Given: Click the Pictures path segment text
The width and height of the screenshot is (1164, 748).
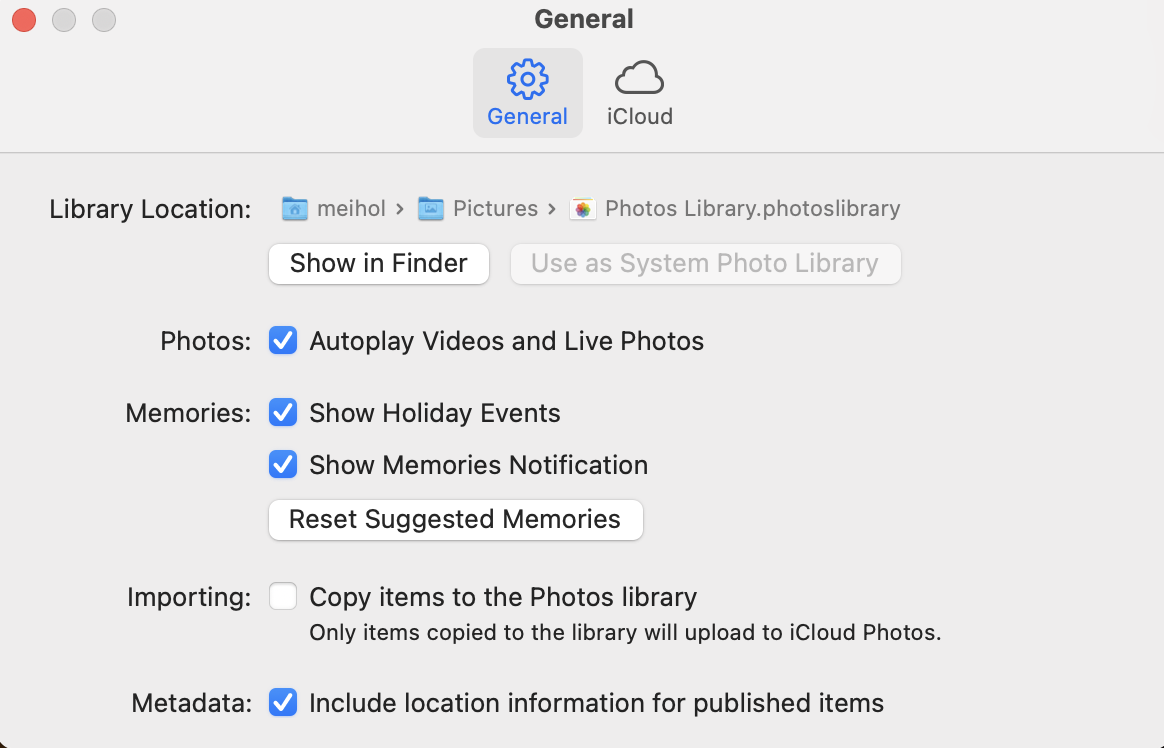Looking at the screenshot, I should point(495,208).
